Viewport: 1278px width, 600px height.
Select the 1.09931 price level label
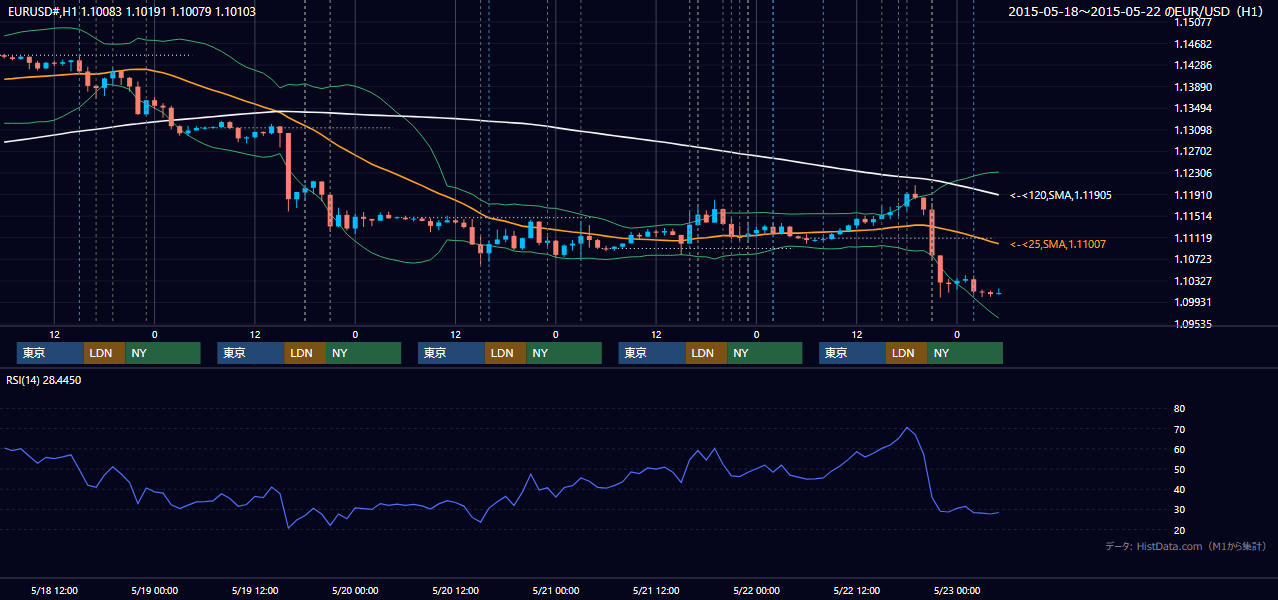point(1192,302)
